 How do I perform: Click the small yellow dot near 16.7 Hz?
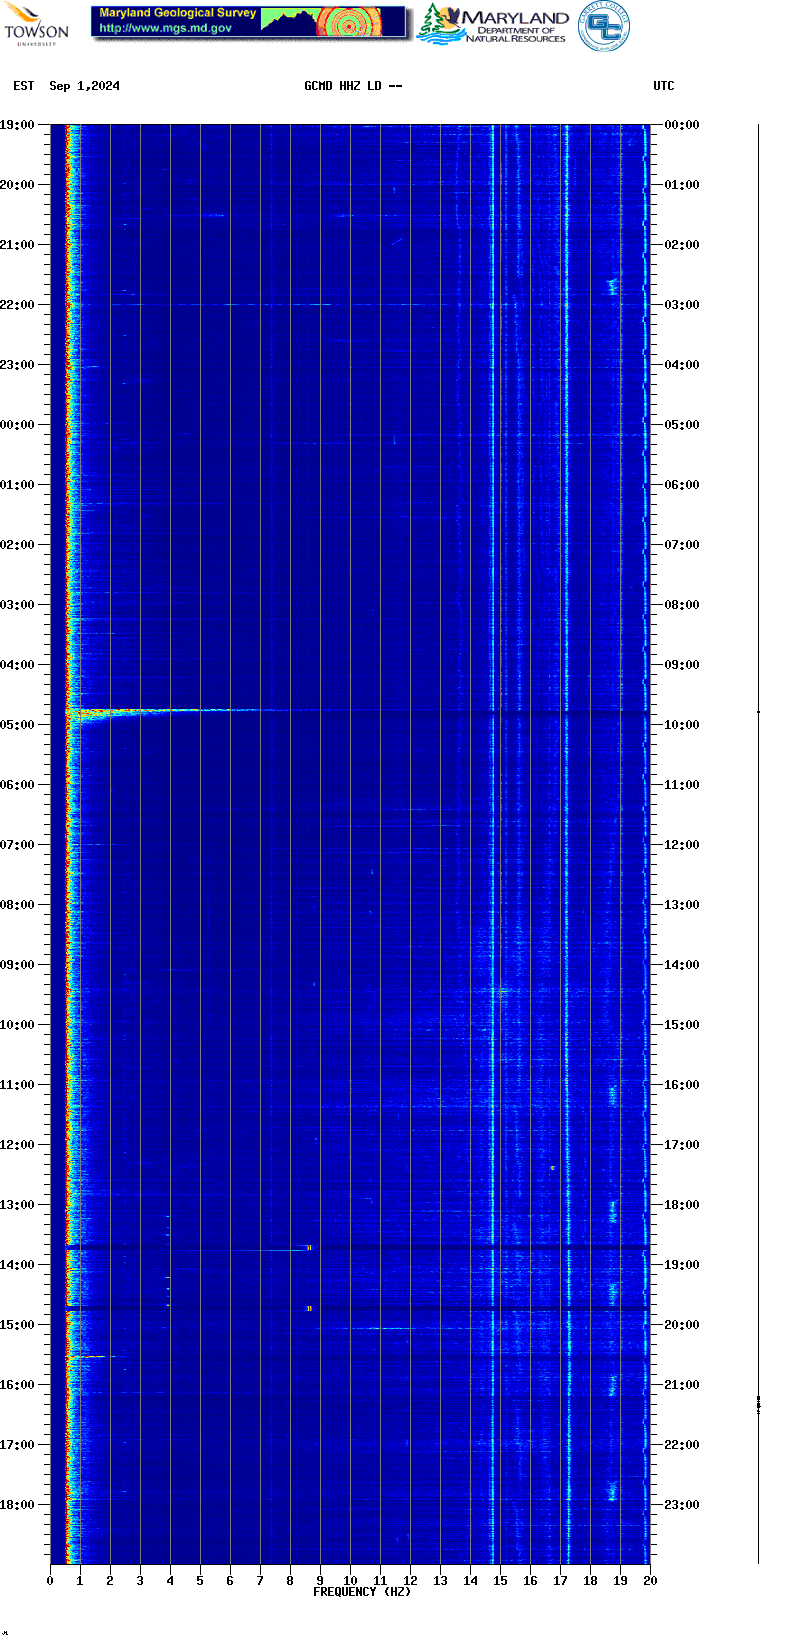552,1167
